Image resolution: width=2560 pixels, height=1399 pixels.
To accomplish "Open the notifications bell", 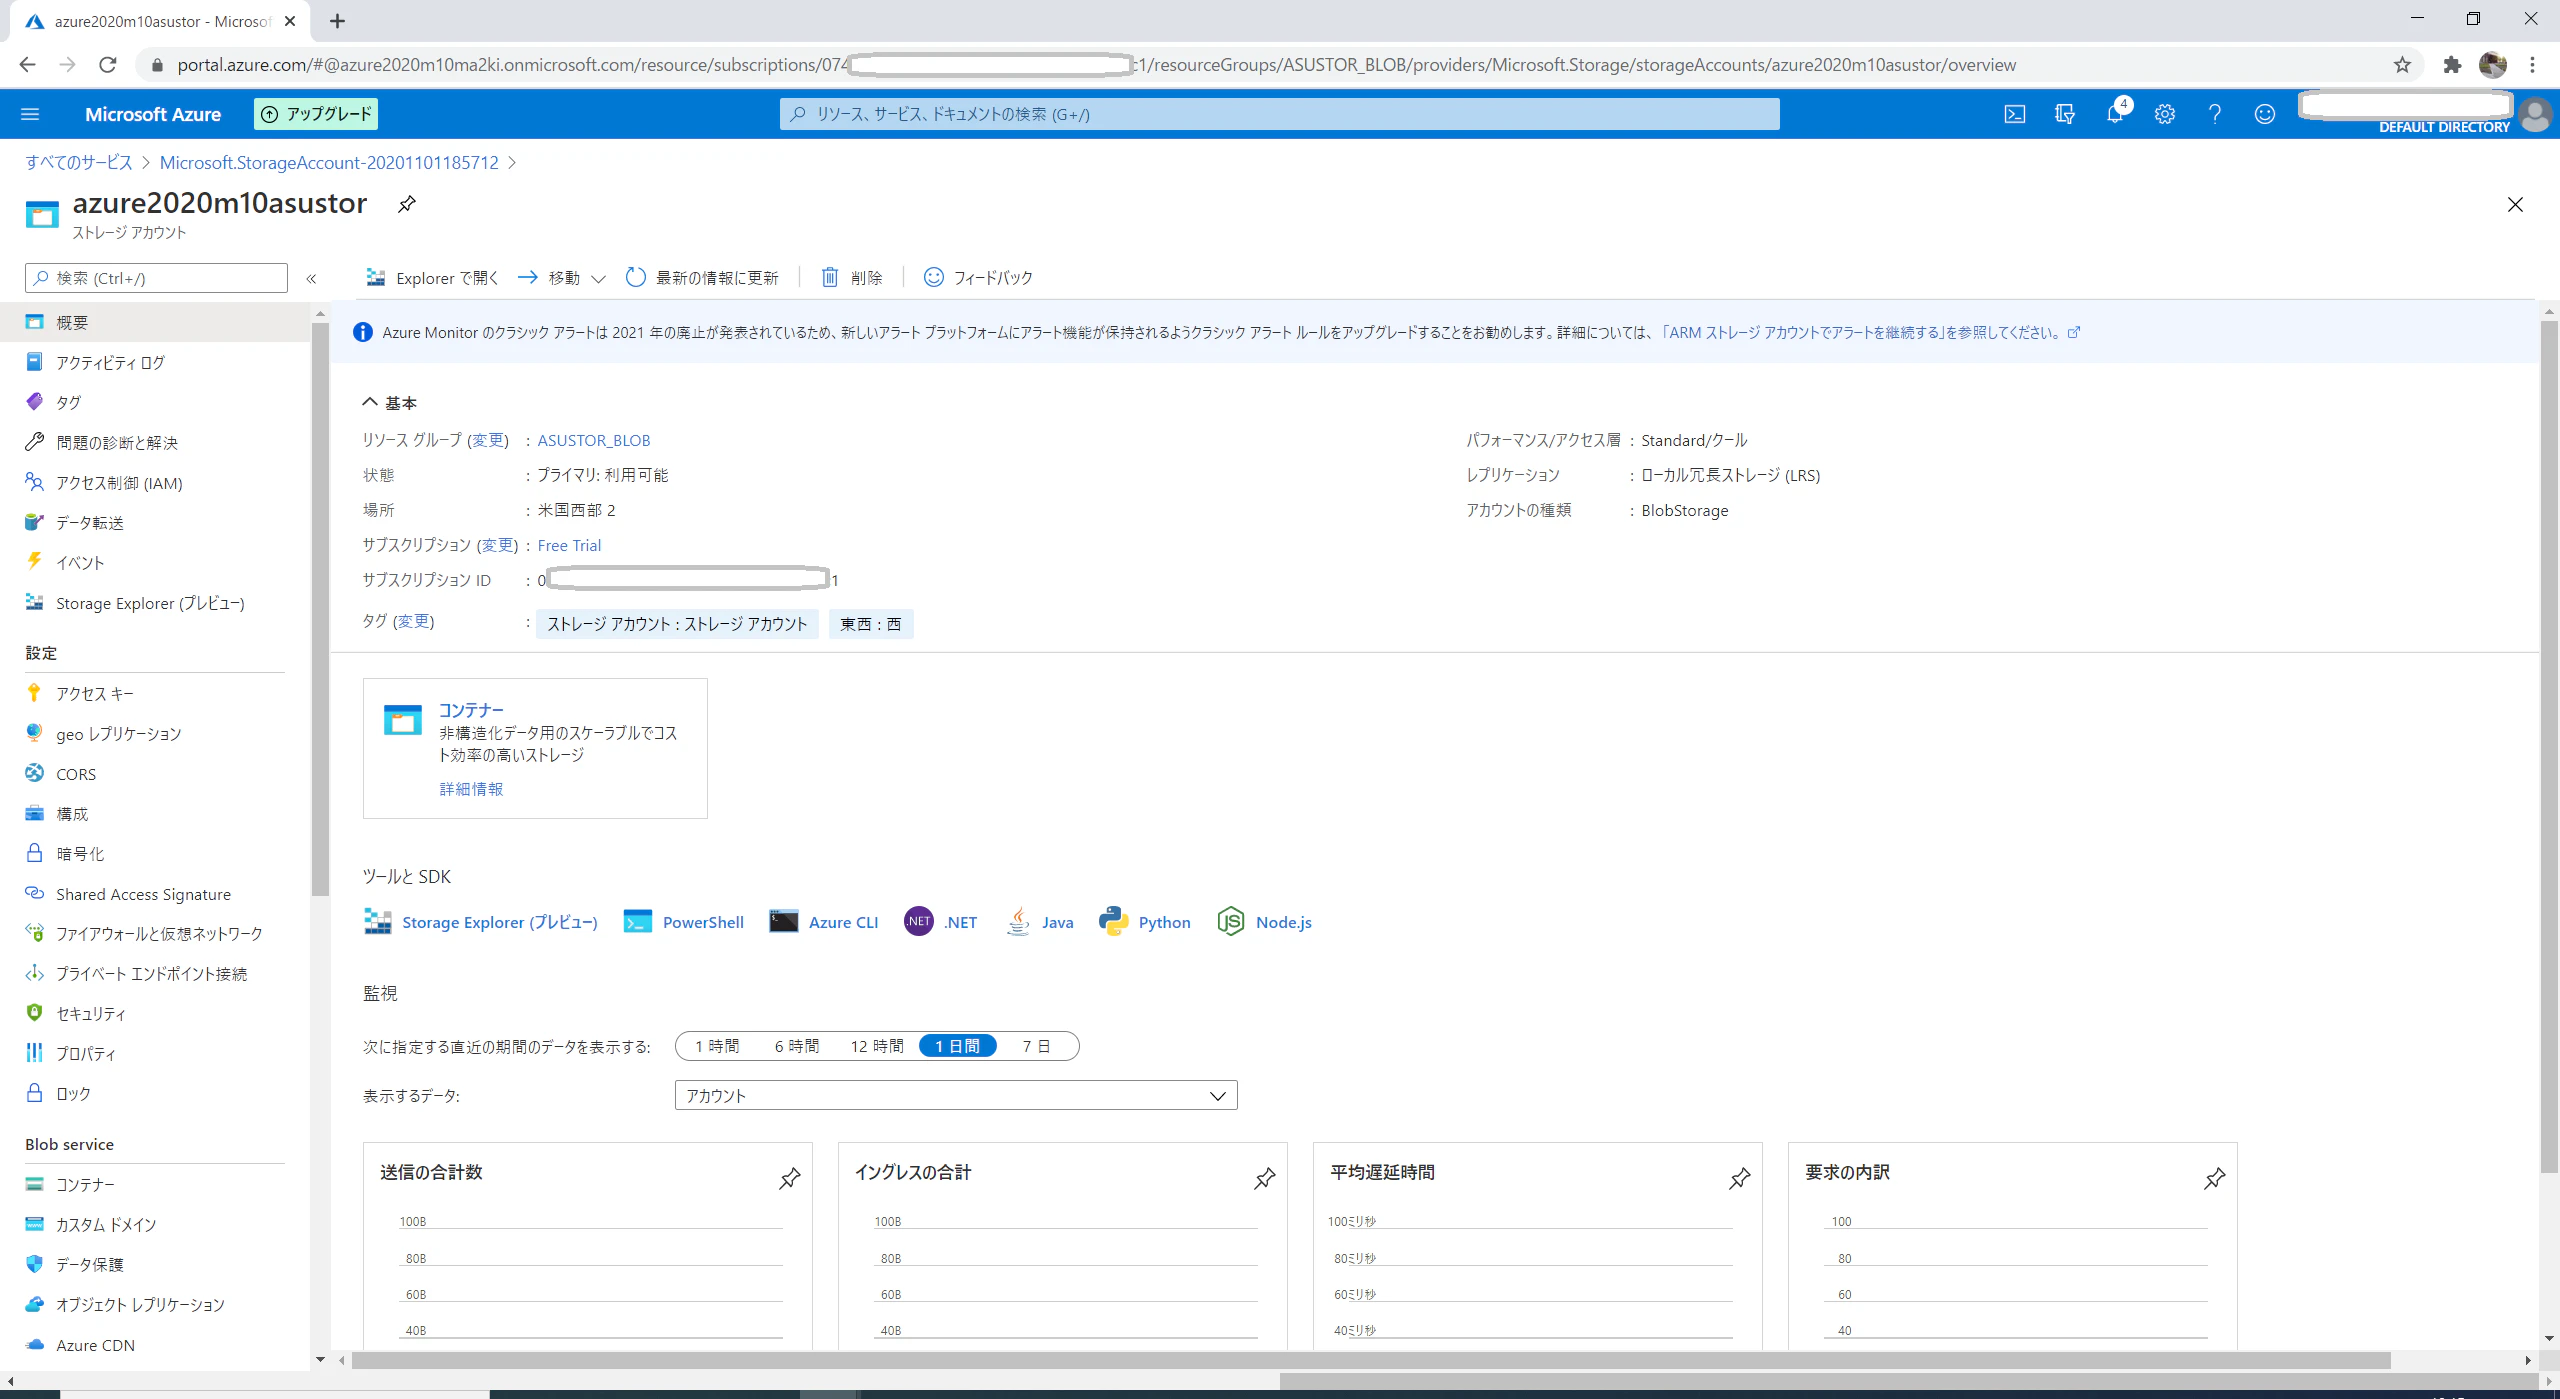I will [x=2115, y=114].
